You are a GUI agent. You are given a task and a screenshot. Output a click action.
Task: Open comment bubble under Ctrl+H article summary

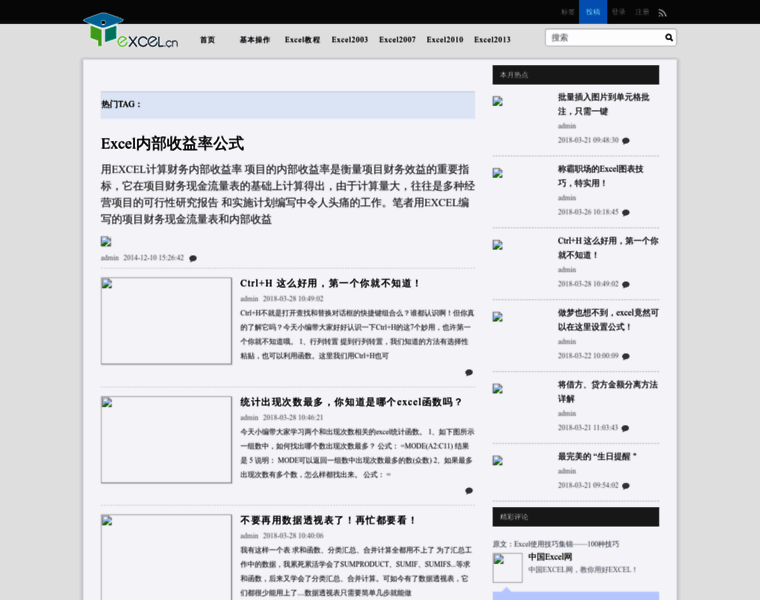pyautogui.click(x=469, y=372)
